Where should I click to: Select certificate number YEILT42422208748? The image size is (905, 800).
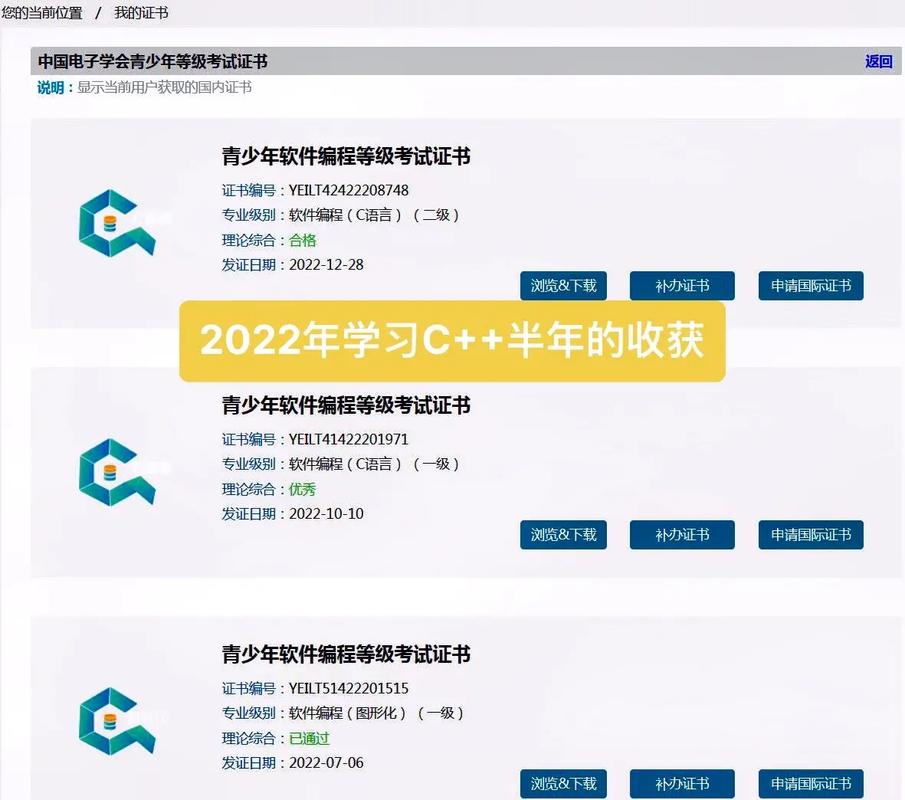point(349,190)
